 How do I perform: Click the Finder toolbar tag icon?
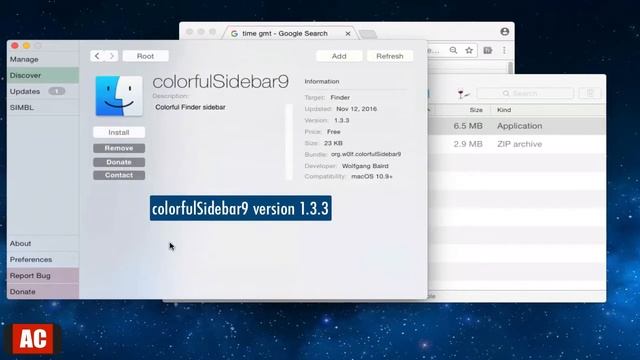click(x=463, y=94)
